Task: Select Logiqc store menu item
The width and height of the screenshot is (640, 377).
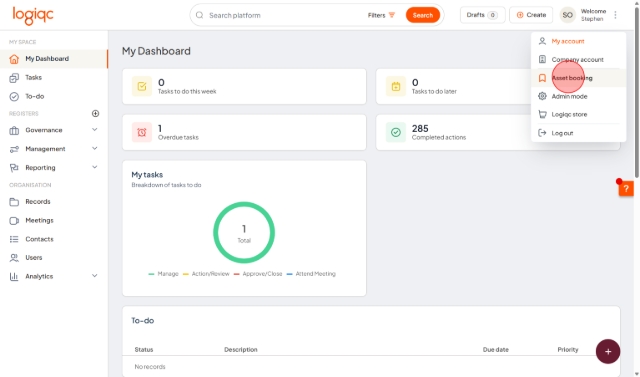Action: pos(578,115)
